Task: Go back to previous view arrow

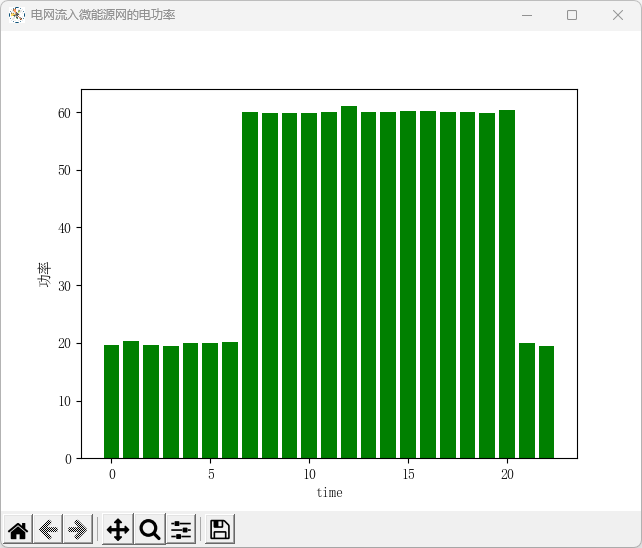Action: [x=48, y=530]
